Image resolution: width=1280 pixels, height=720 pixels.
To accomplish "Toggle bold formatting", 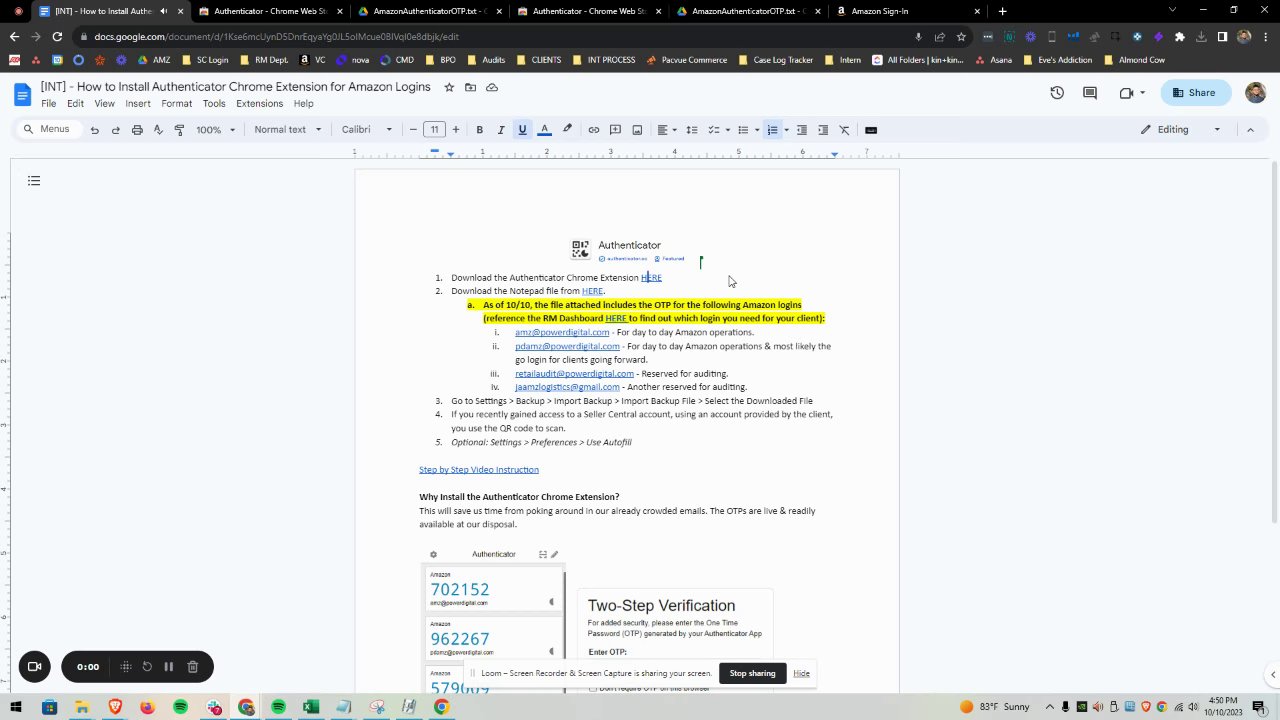I will (x=479, y=130).
